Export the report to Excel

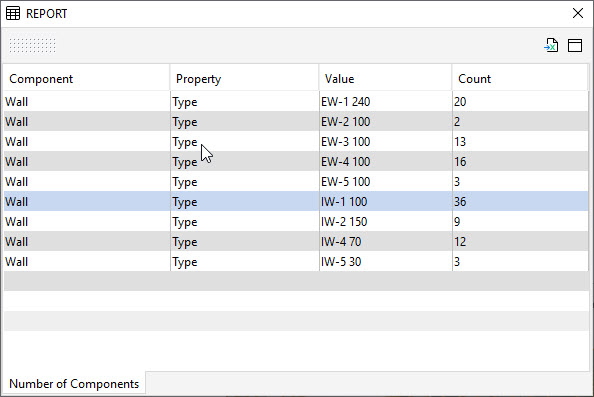click(551, 45)
